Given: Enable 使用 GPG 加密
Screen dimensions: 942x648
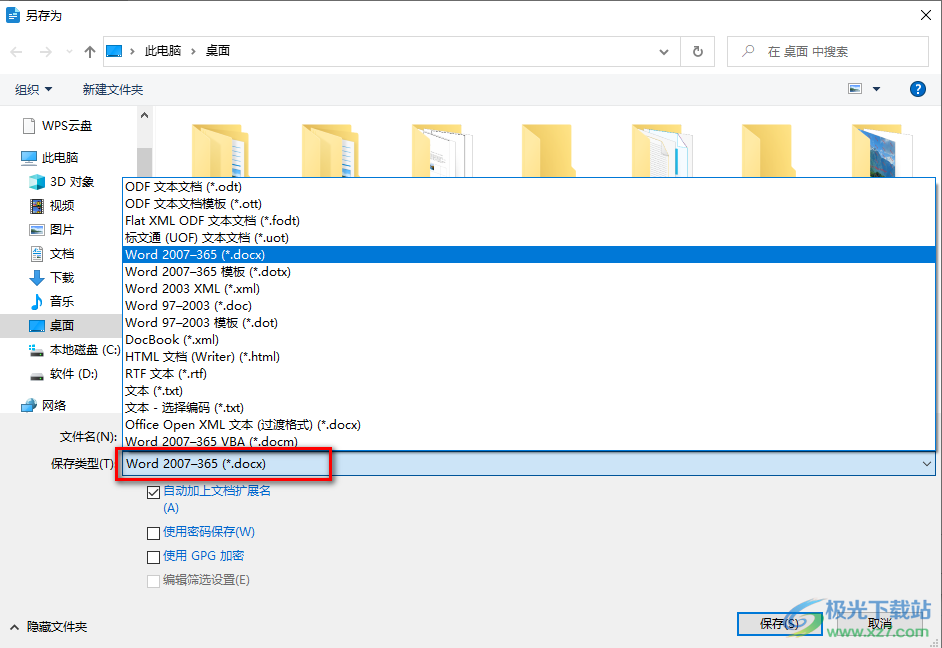Looking at the screenshot, I should tap(154, 556).
